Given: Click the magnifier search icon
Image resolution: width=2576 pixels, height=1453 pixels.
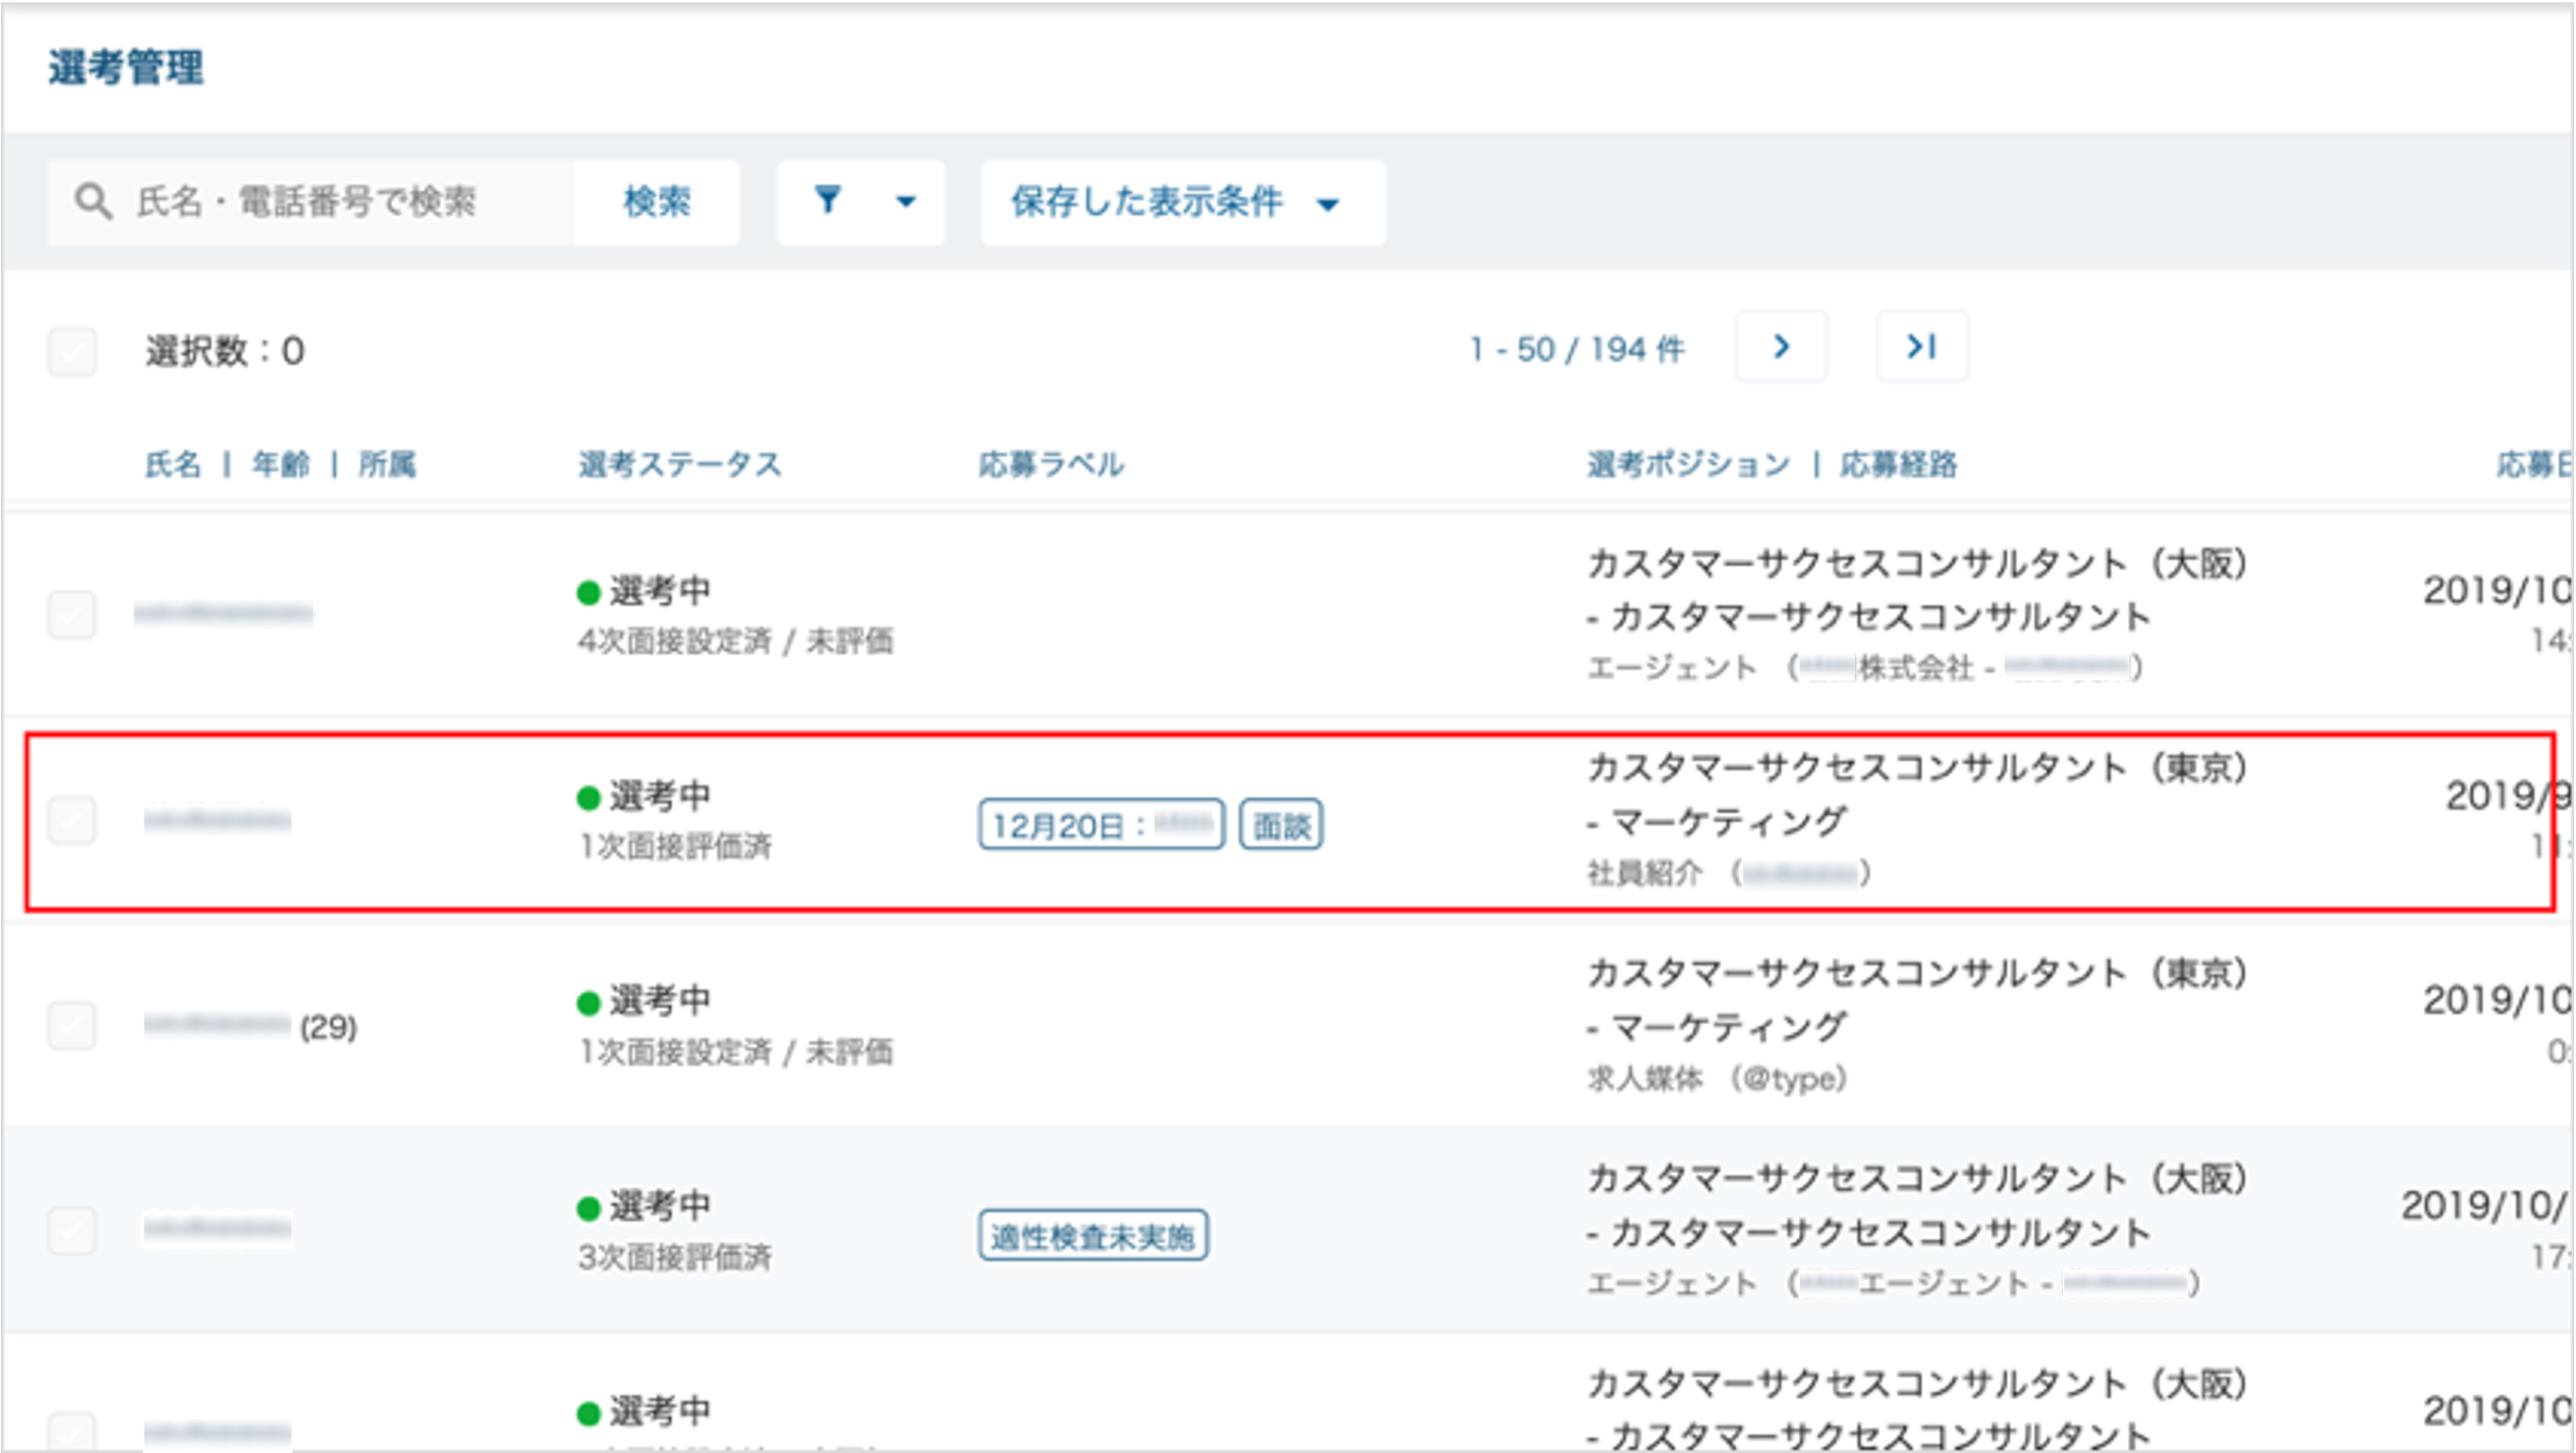Looking at the screenshot, I should [x=93, y=202].
